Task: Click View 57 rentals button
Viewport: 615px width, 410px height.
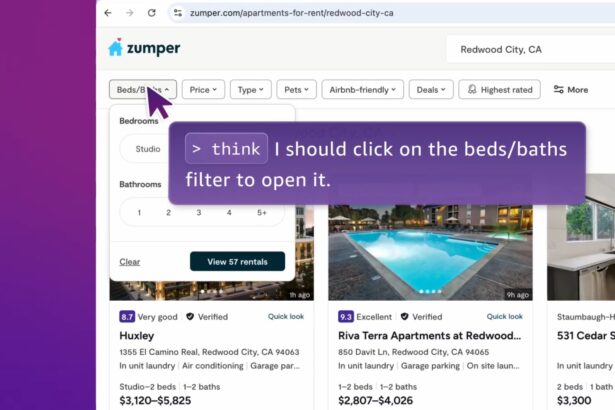Action: pyautogui.click(x=237, y=262)
